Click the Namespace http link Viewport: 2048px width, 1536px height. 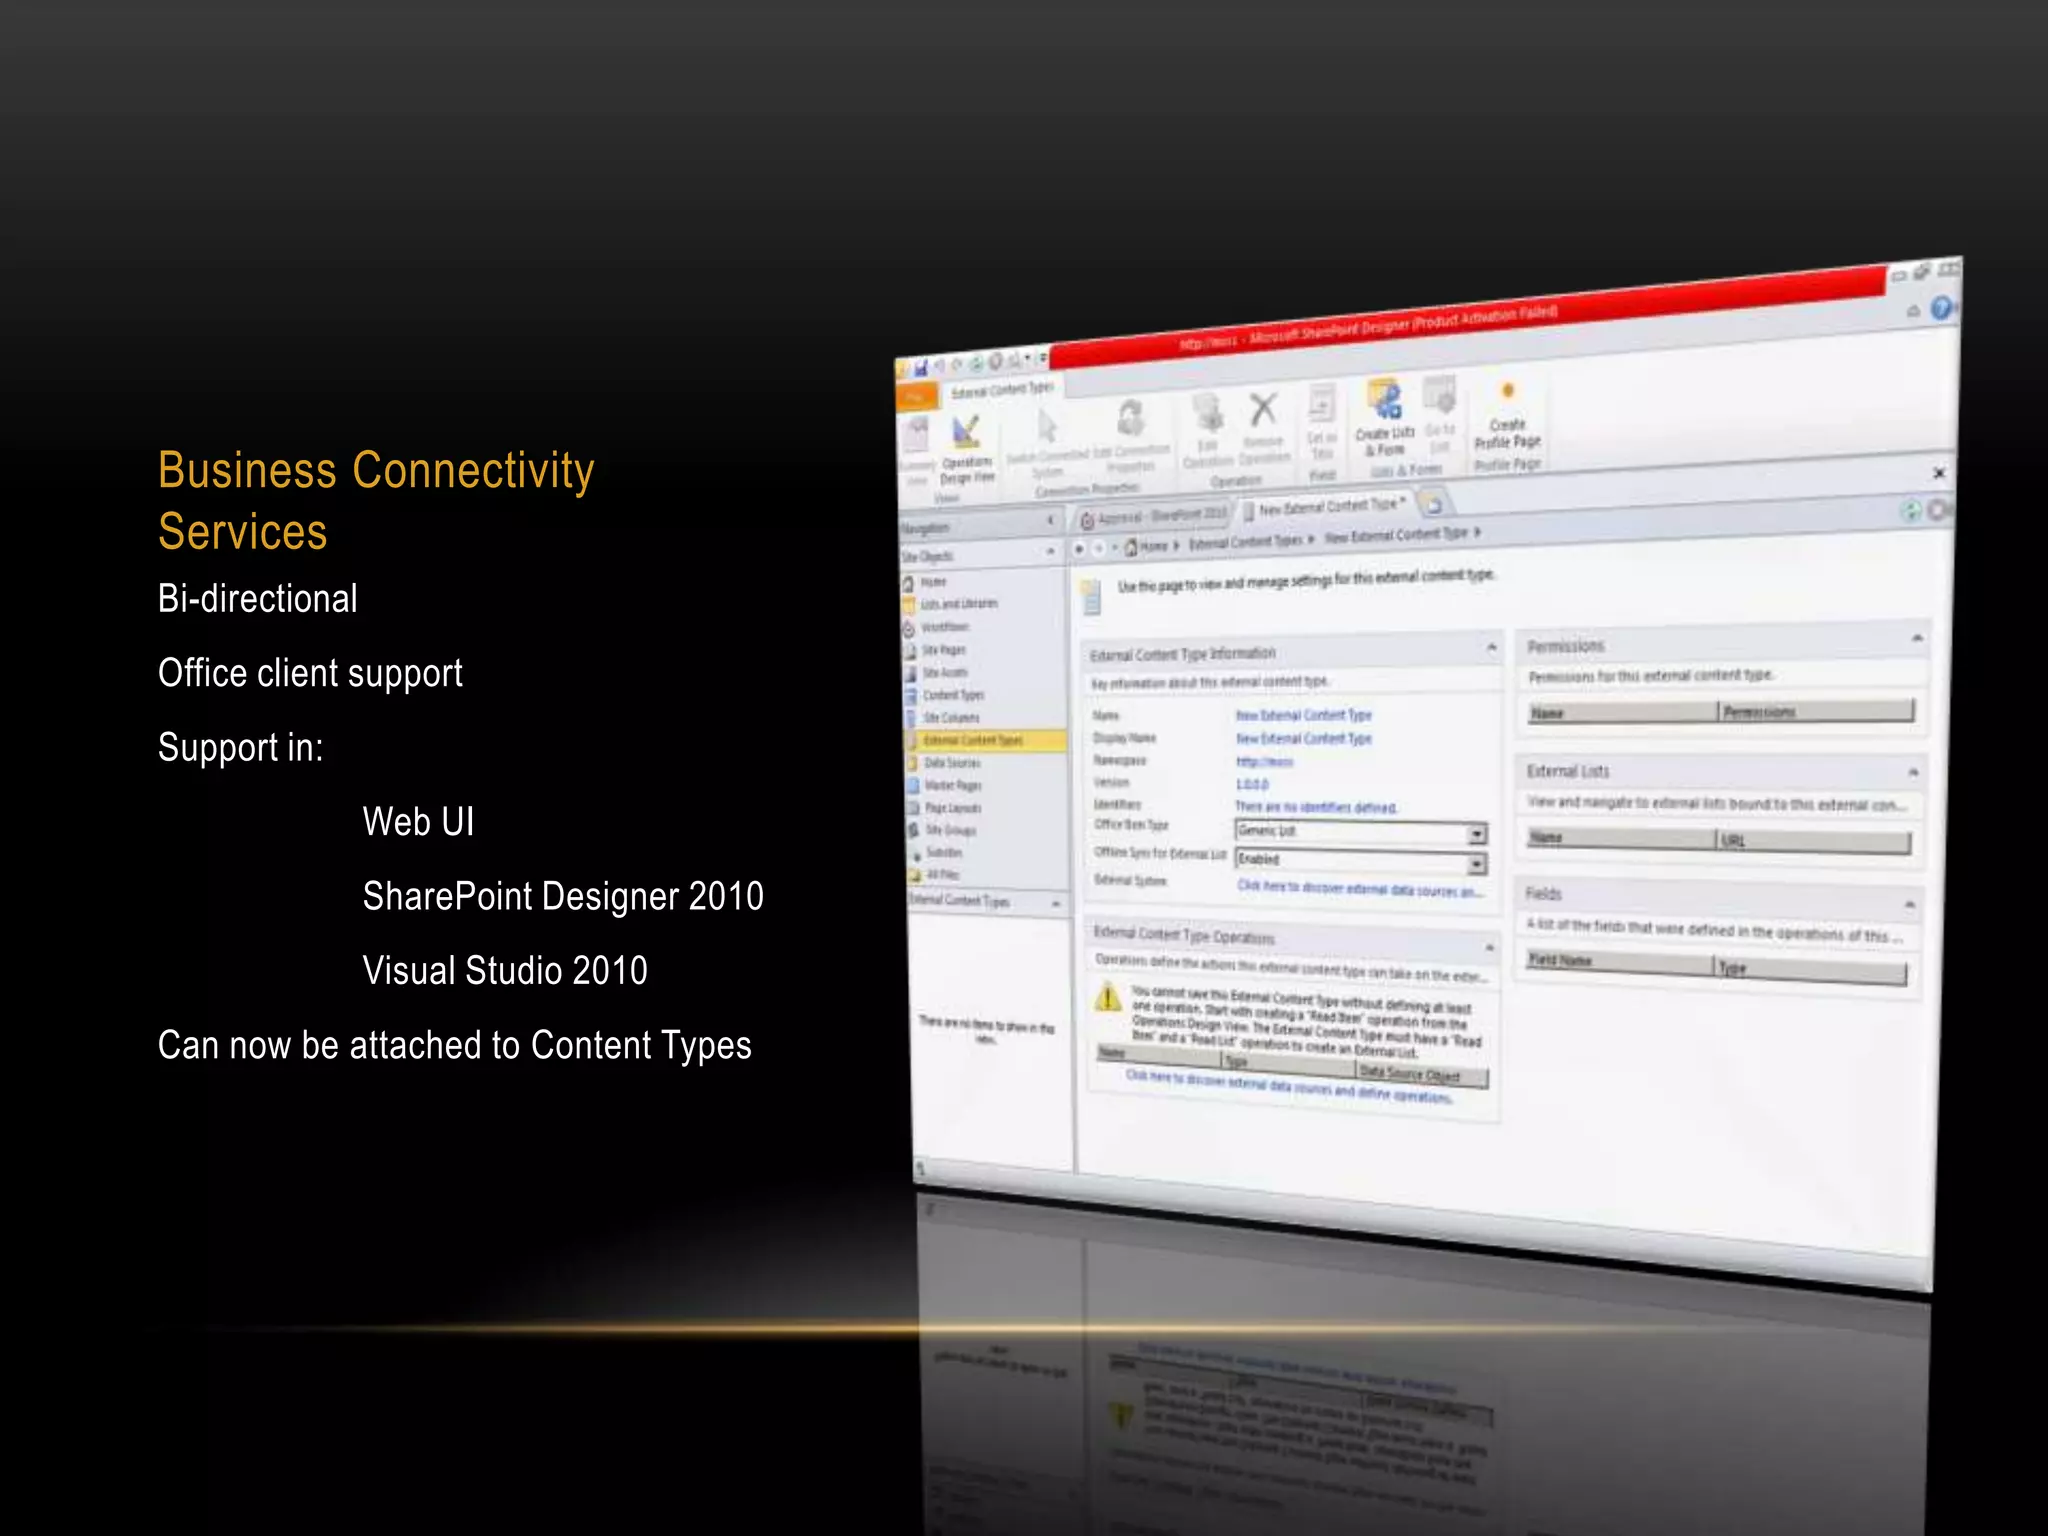point(1265,761)
